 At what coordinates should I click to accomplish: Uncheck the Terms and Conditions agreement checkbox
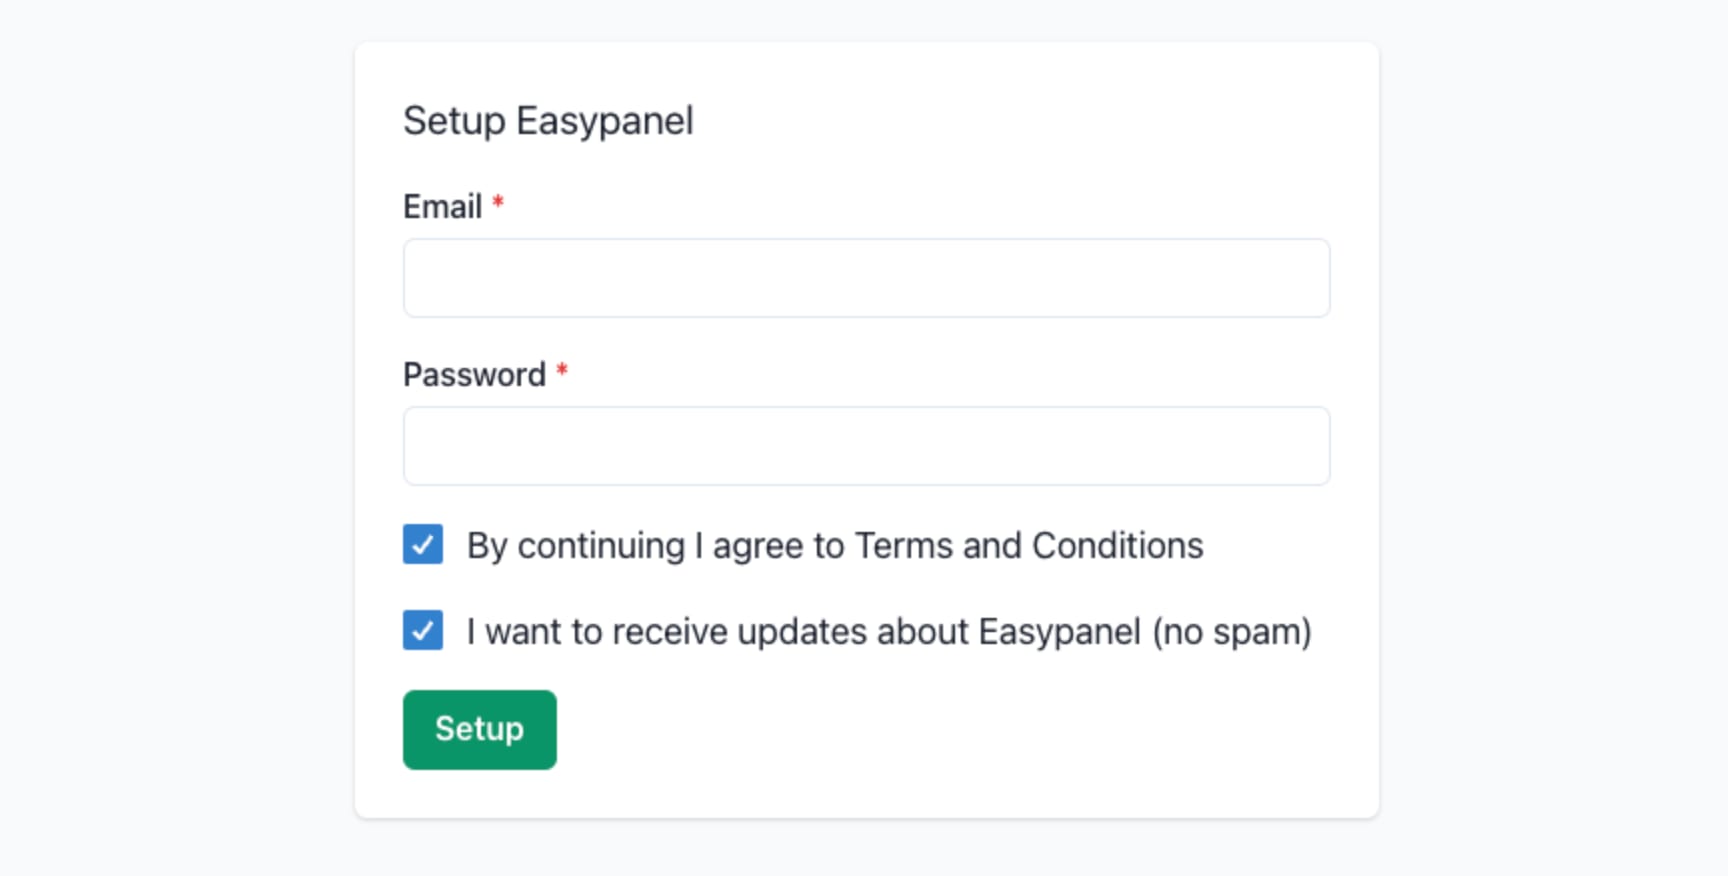point(422,544)
